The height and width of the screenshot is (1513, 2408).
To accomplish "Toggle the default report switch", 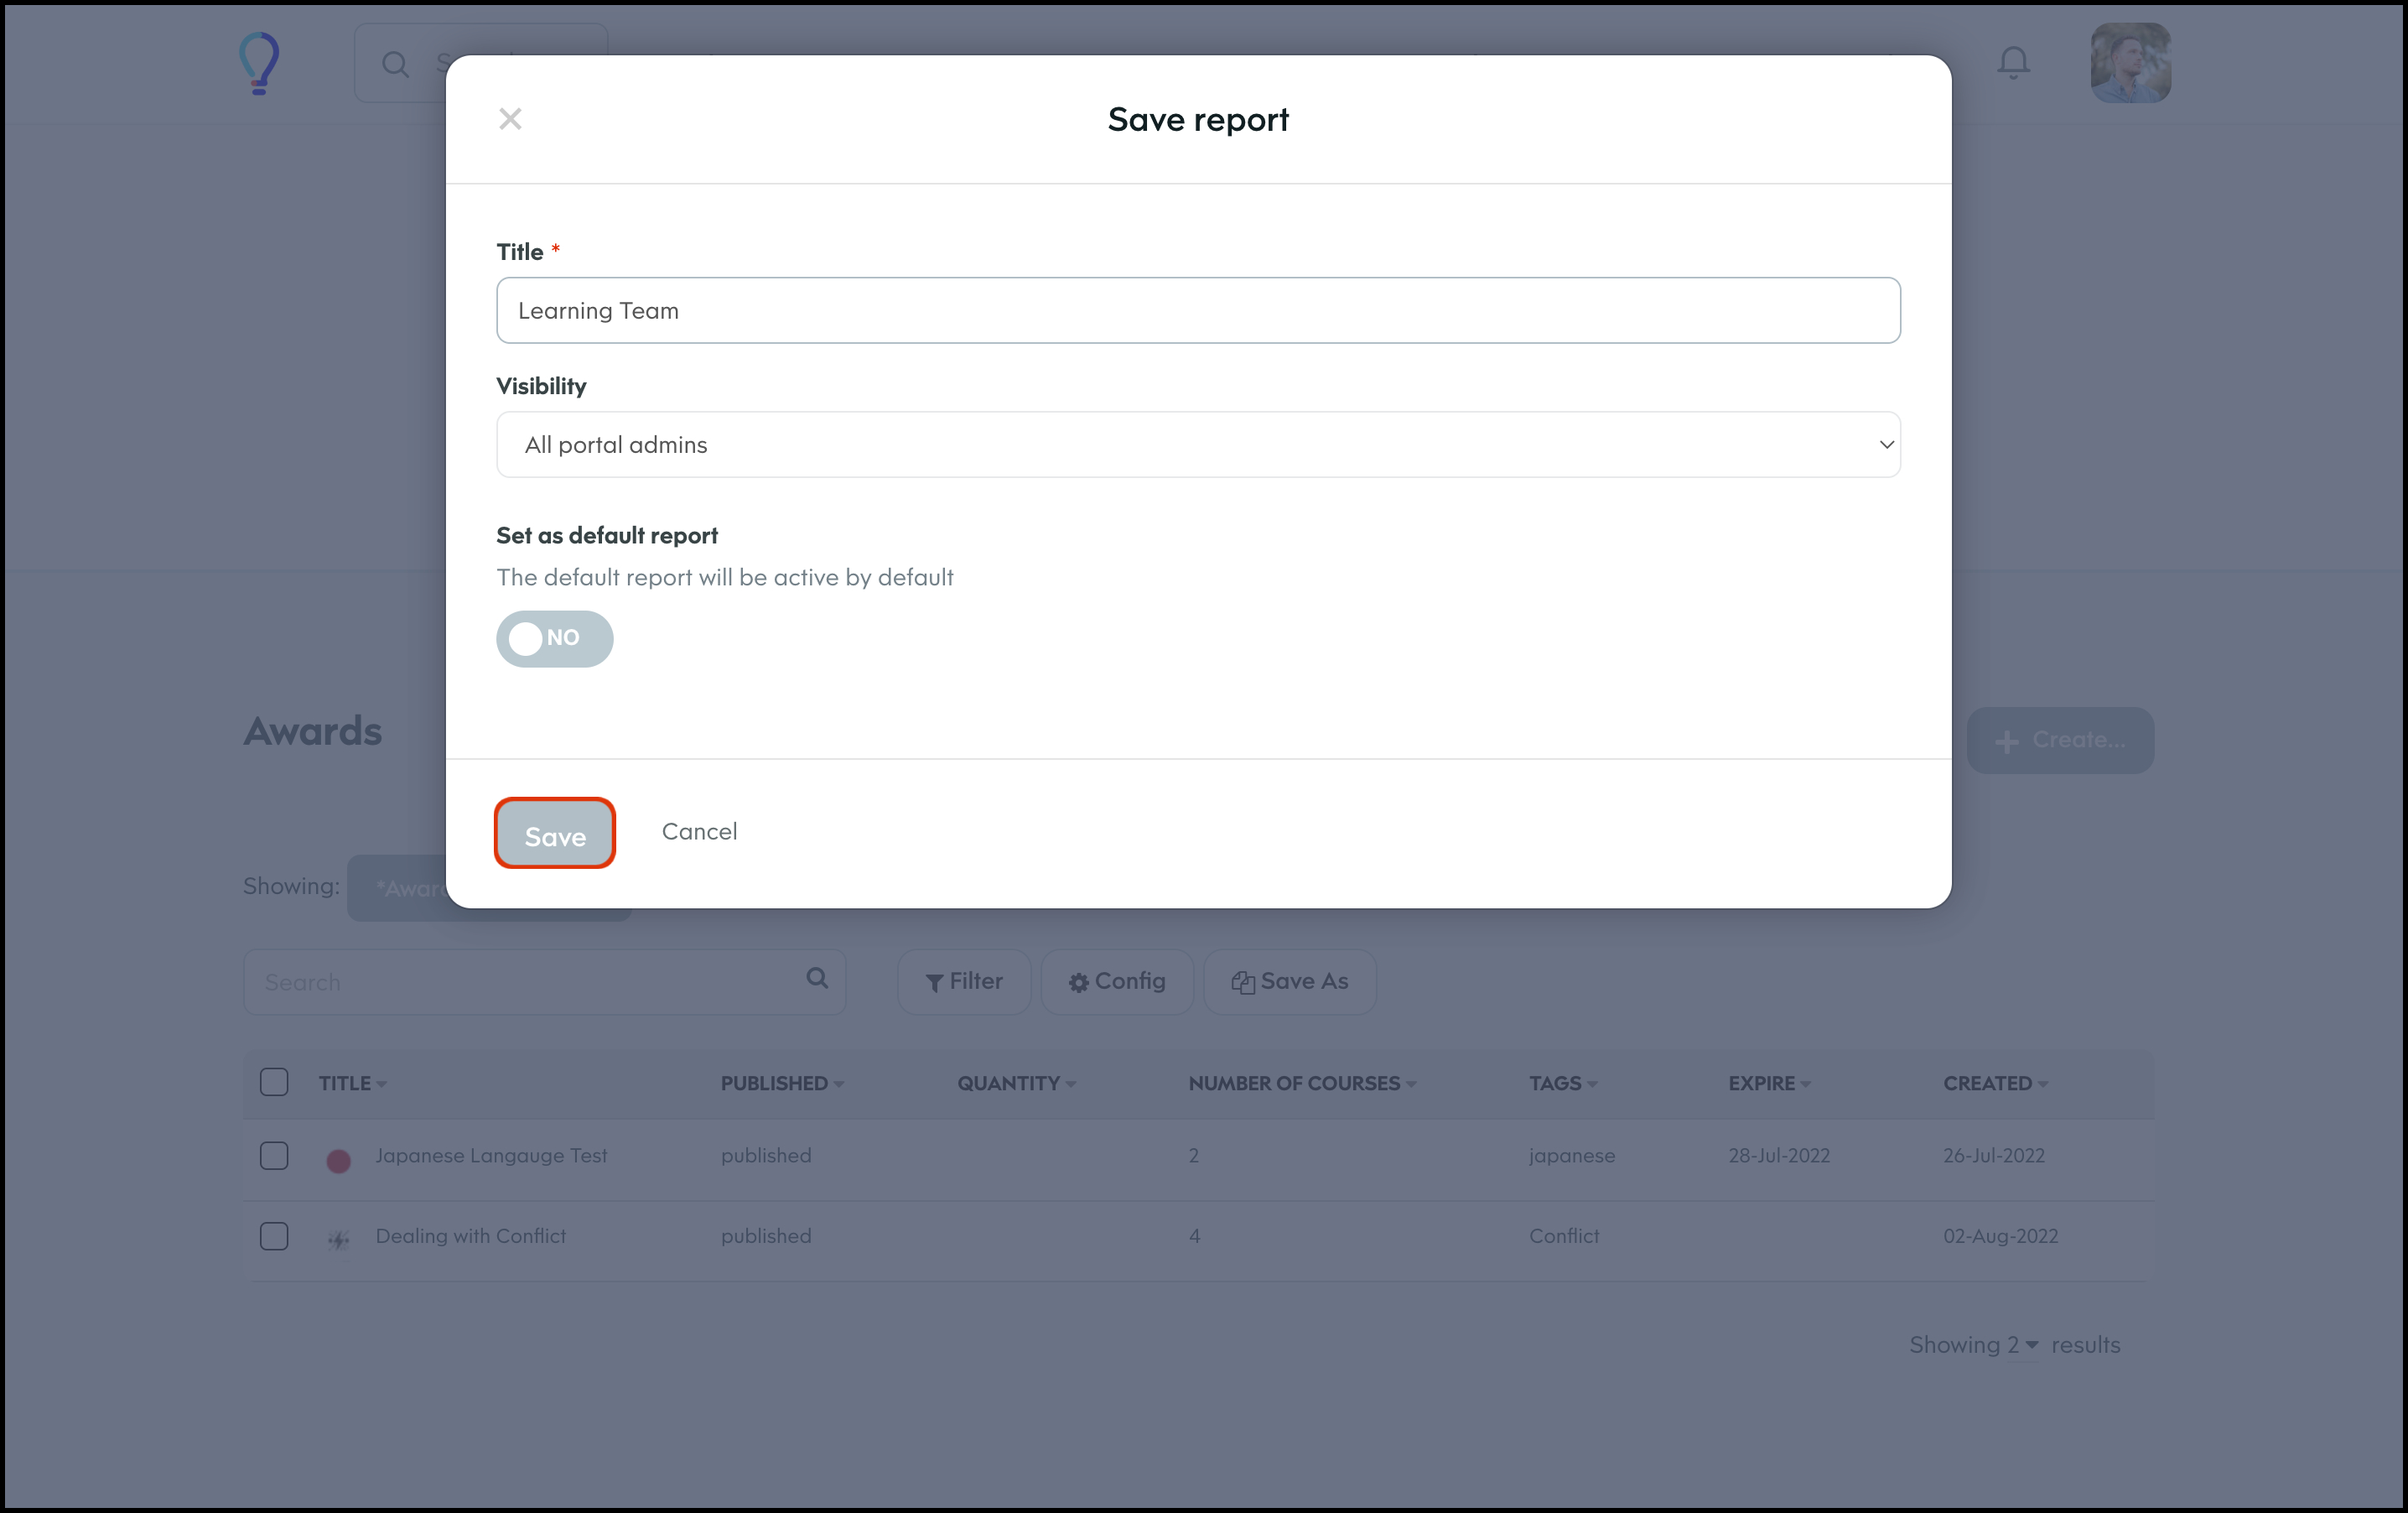I will click(x=554, y=638).
